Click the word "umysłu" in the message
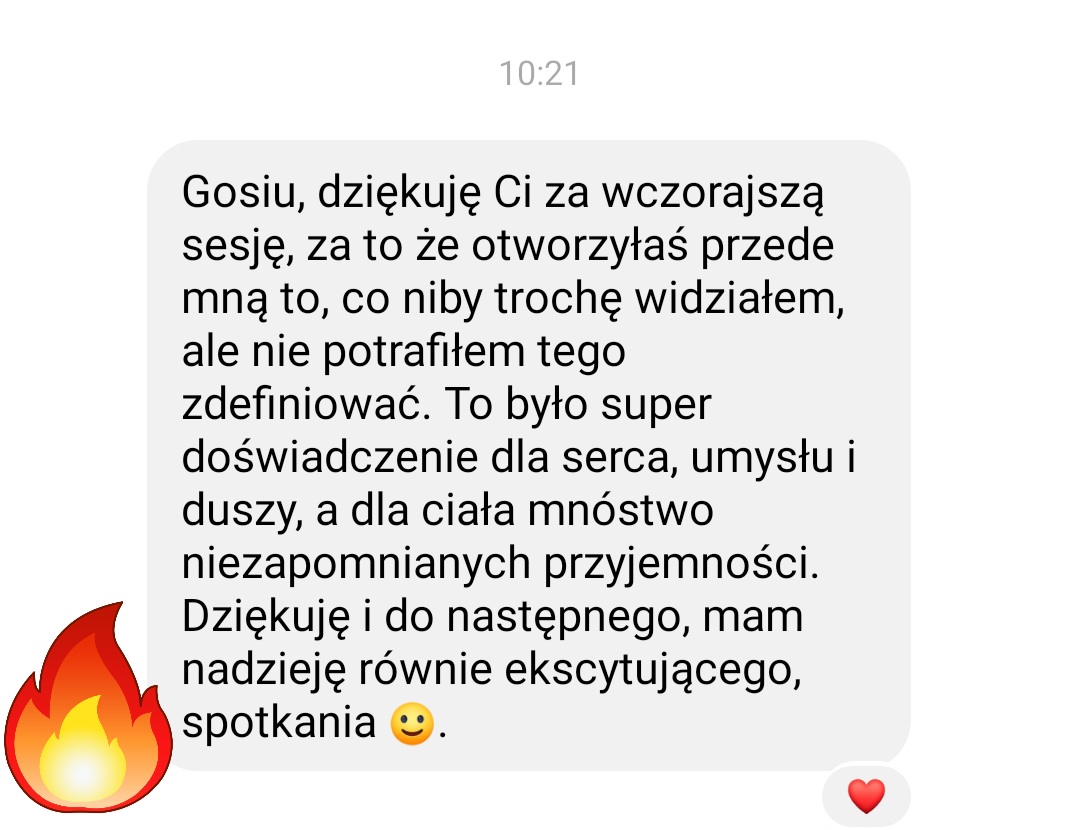1080x830 pixels. [x=762, y=459]
